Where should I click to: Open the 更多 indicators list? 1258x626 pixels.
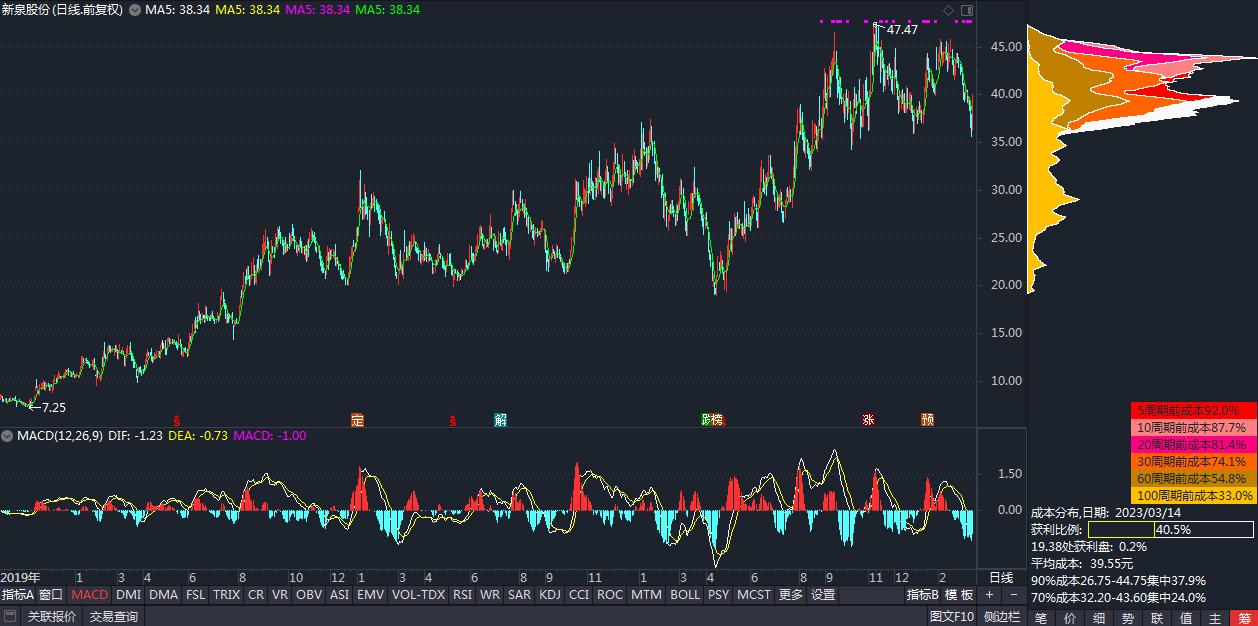pyautogui.click(x=790, y=594)
